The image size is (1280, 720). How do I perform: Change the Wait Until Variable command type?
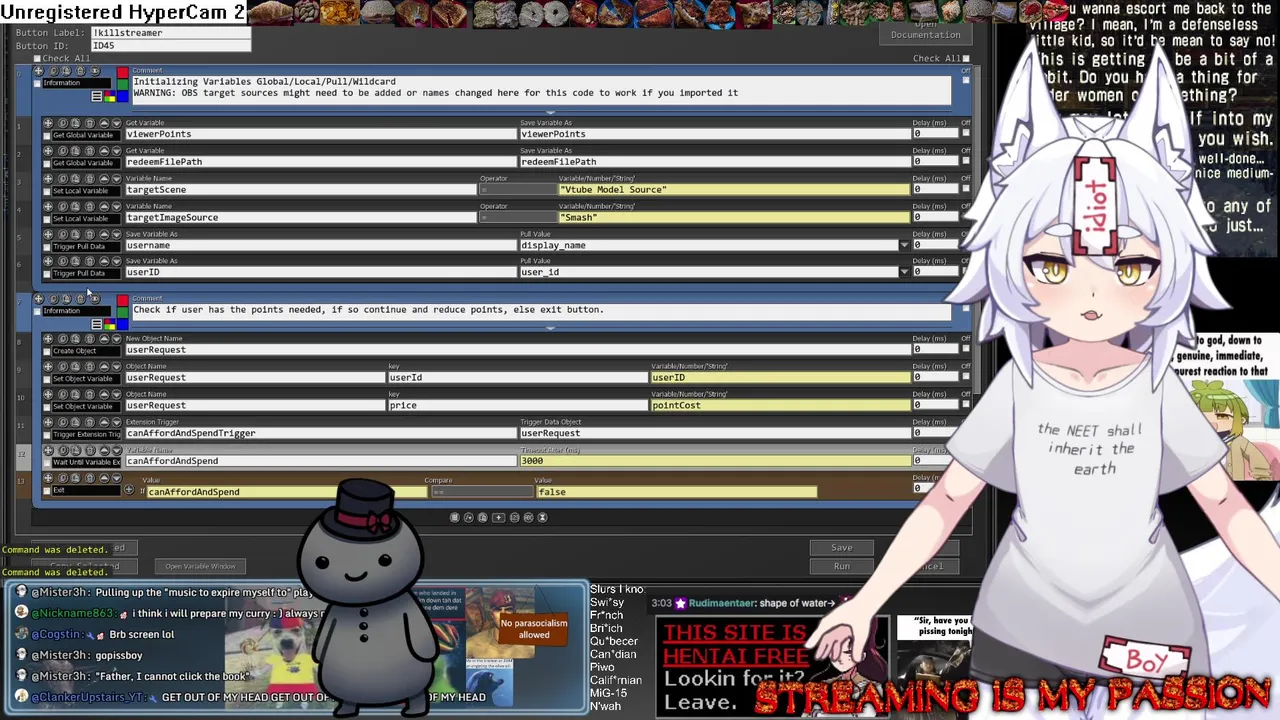(86, 462)
